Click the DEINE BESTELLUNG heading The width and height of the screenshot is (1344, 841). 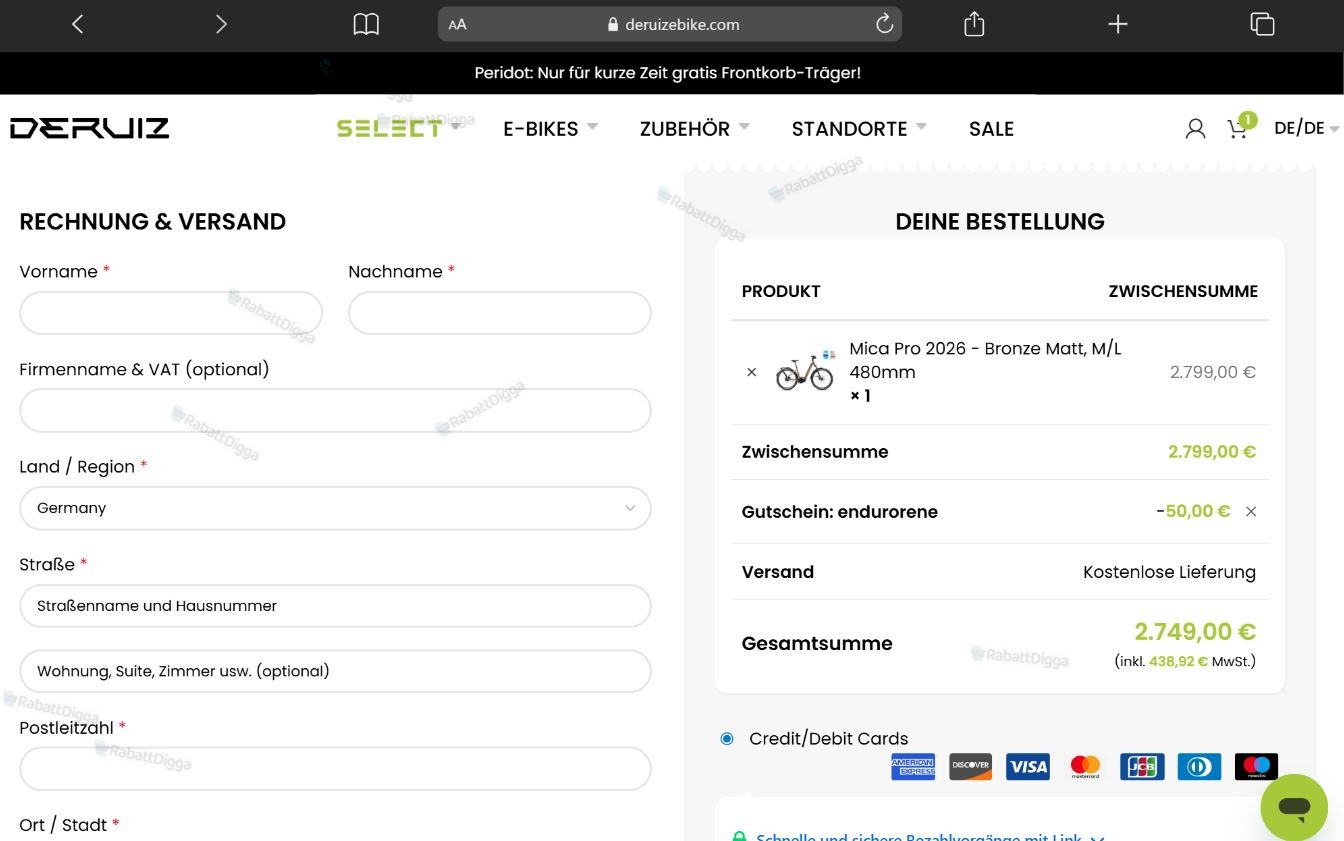coord(1000,222)
